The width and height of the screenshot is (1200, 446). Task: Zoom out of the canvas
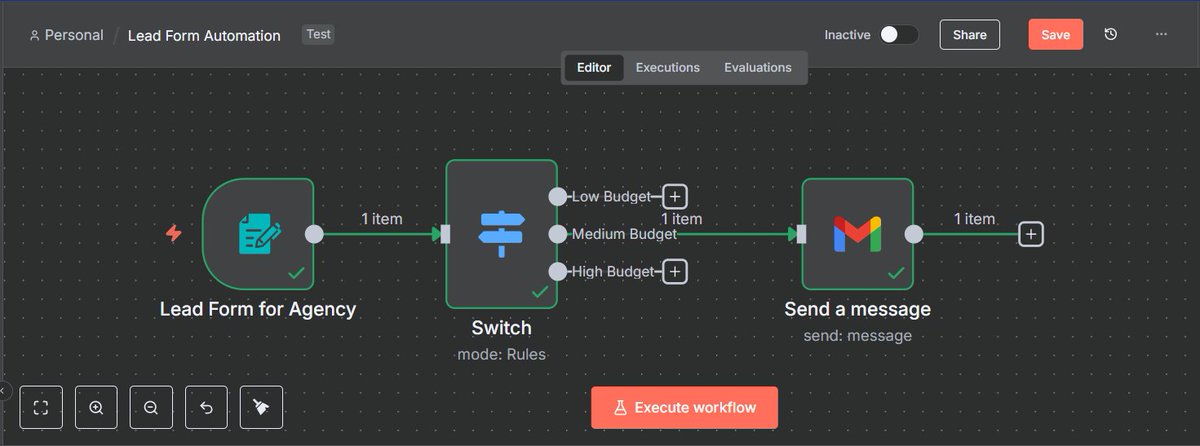point(151,407)
